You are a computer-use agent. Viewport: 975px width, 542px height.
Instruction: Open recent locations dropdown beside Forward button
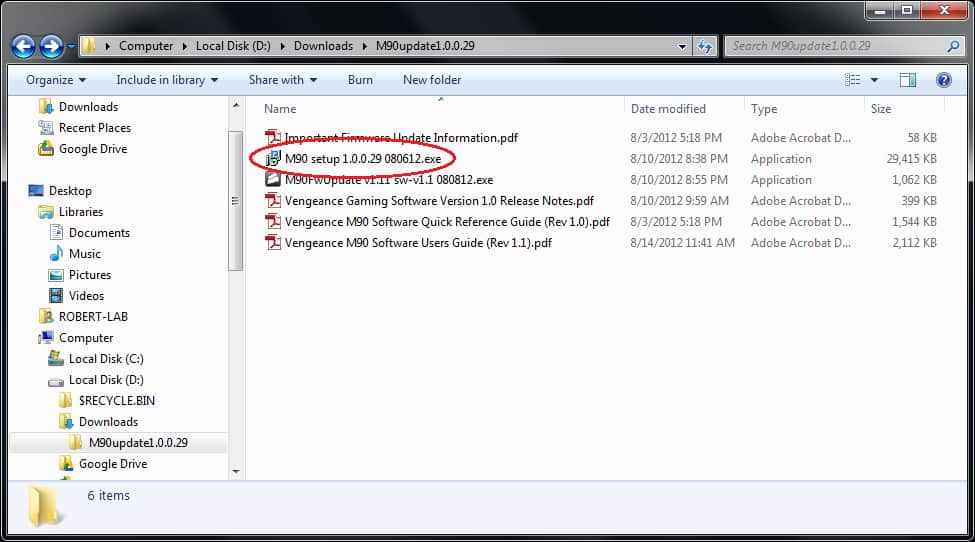pyautogui.click(x=71, y=46)
